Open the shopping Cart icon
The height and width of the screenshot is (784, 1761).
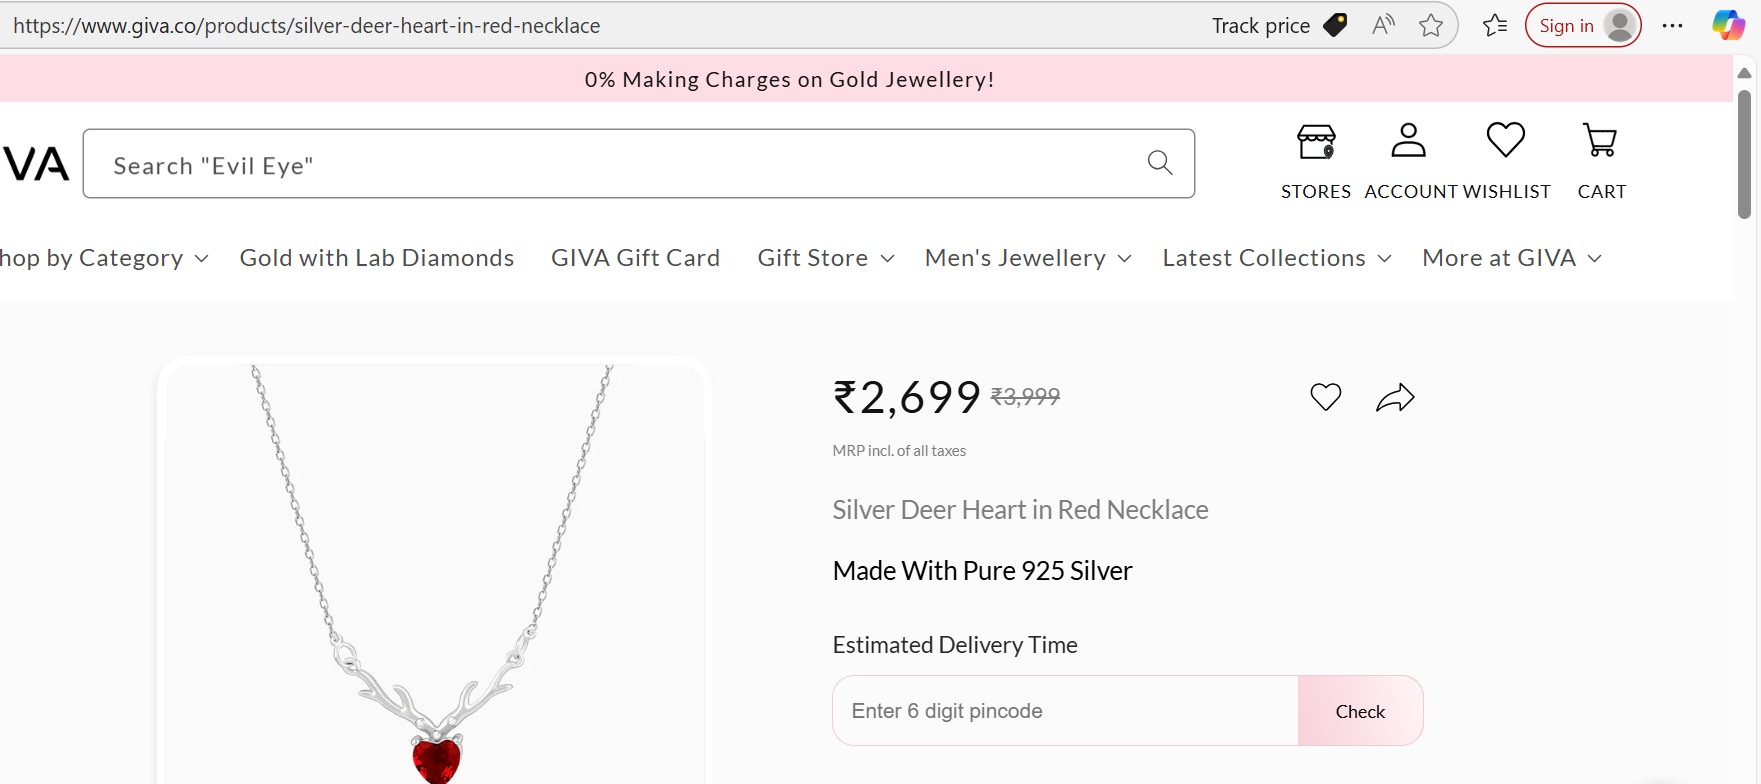[1600, 141]
